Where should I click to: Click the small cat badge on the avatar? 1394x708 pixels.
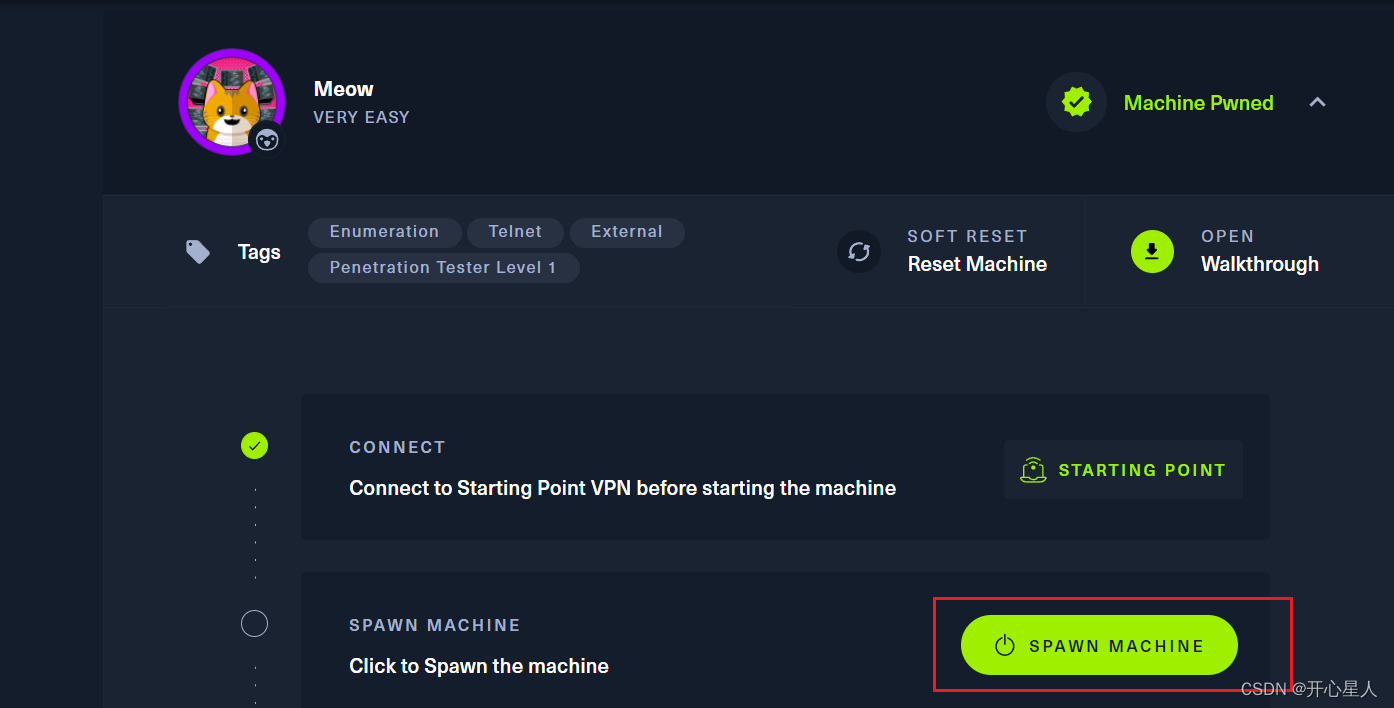pyautogui.click(x=266, y=141)
